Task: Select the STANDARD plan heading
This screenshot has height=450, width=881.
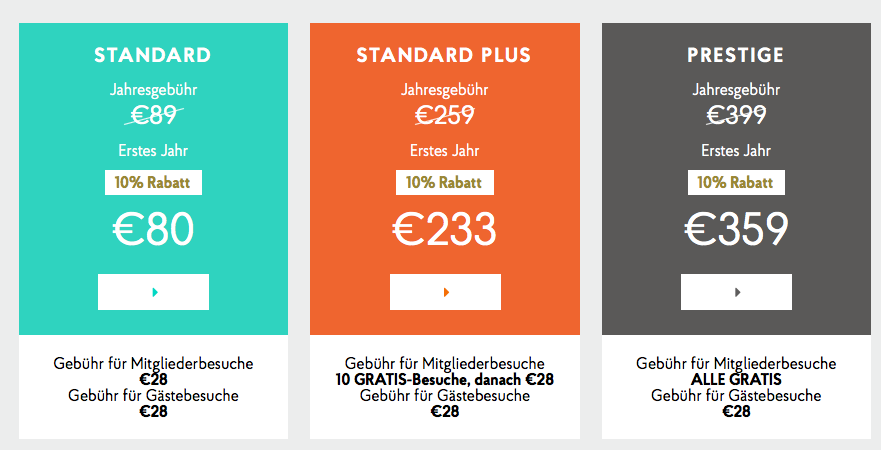Action: click(153, 55)
